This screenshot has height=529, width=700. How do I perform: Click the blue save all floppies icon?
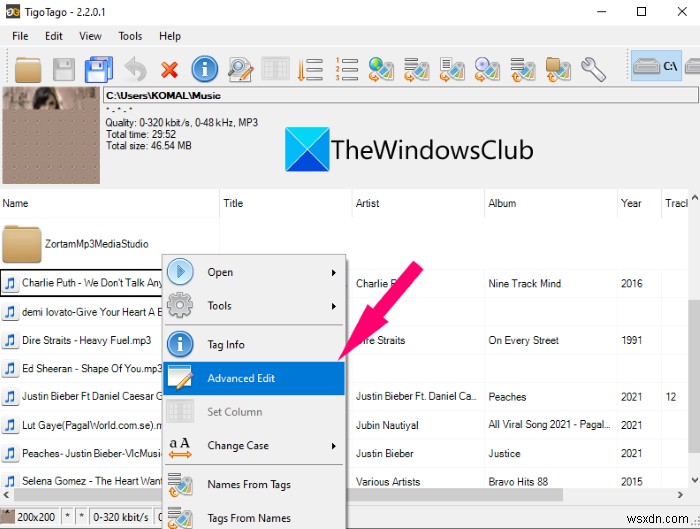point(99,69)
